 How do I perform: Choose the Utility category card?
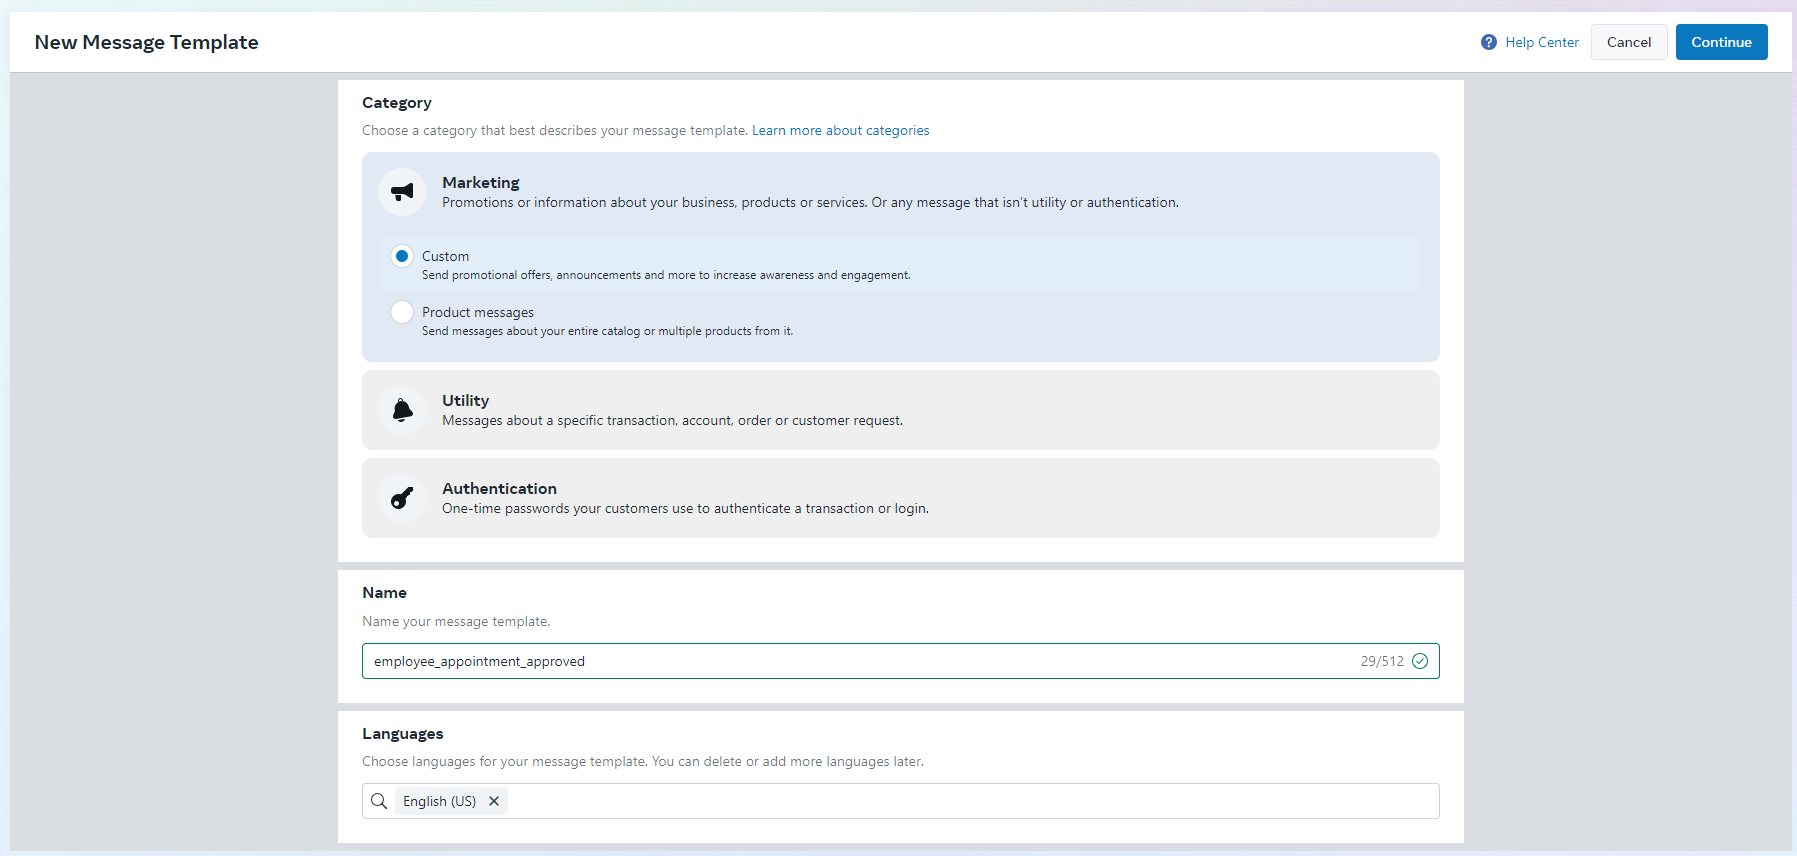pos(900,410)
